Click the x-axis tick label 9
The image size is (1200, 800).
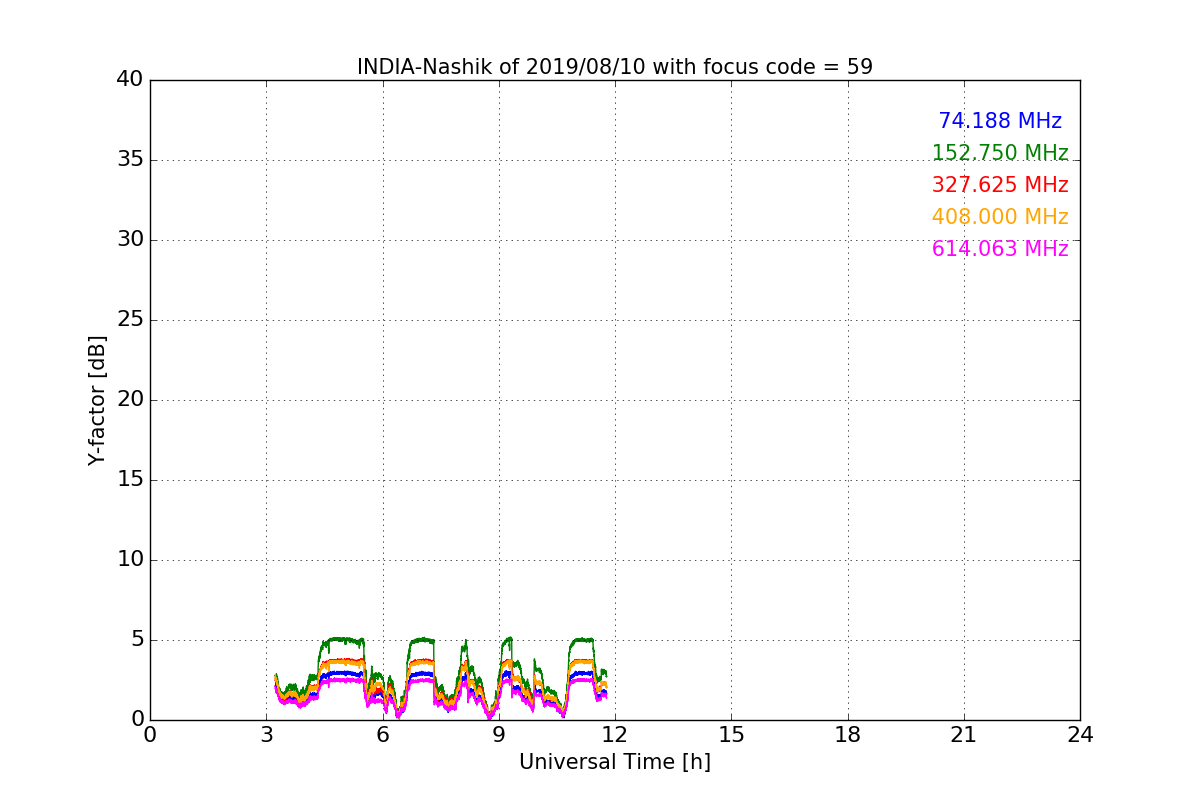click(x=499, y=735)
